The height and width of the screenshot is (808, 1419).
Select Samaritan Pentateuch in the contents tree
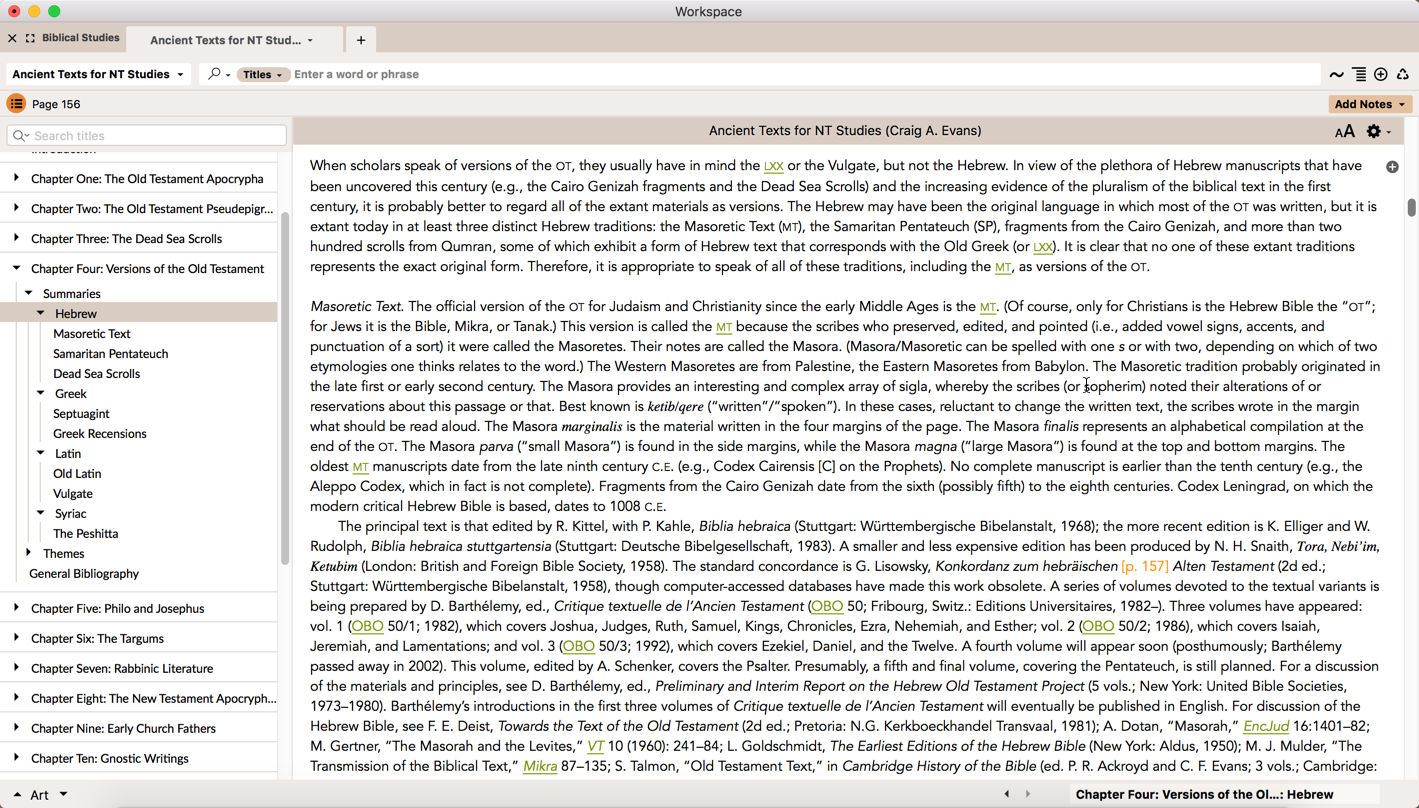110,354
